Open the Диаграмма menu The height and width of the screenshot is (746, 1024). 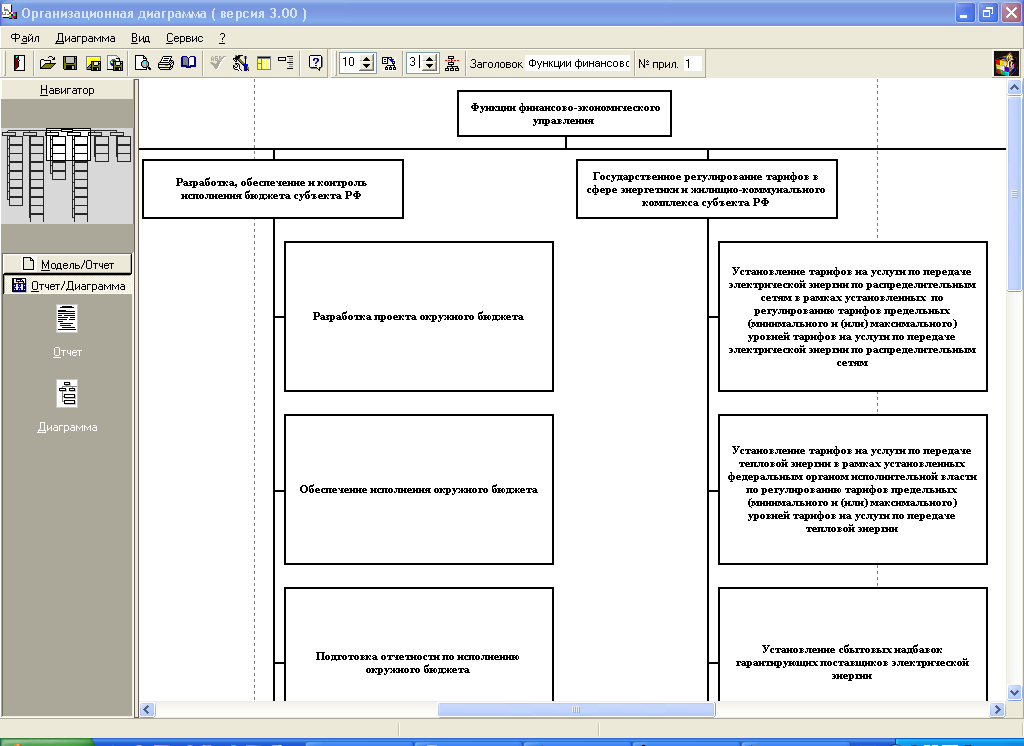(x=86, y=38)
